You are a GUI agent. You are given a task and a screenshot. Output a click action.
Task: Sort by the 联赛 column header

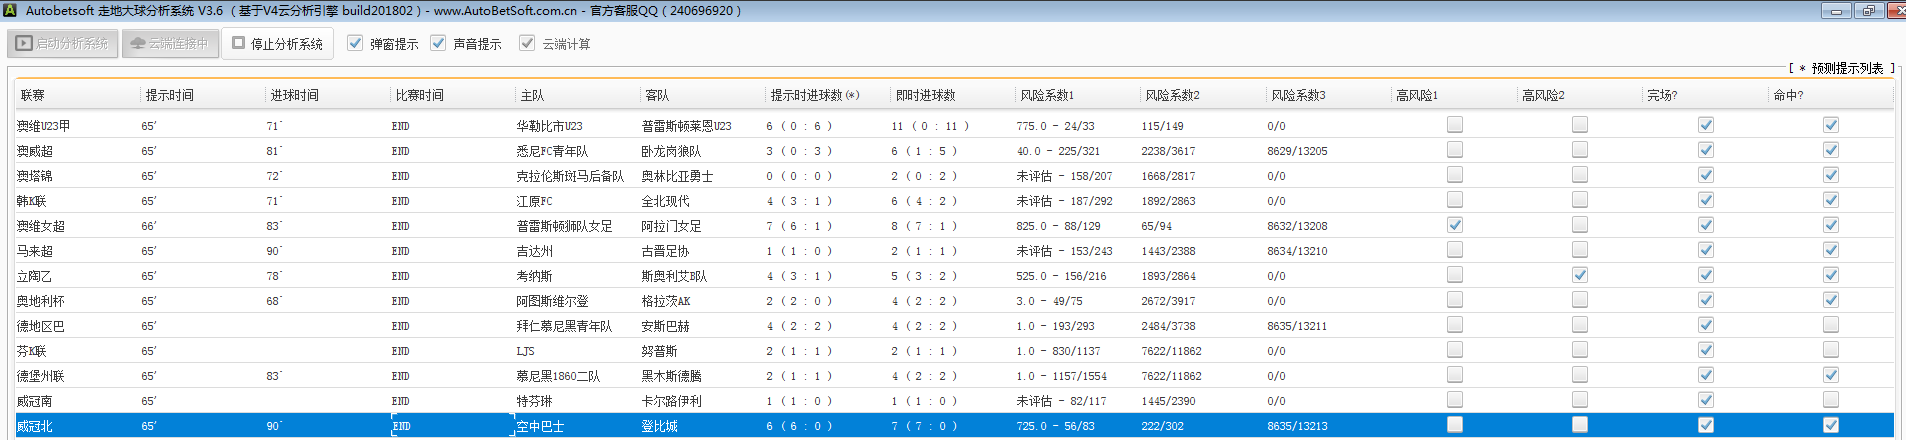tap(33, 95)
